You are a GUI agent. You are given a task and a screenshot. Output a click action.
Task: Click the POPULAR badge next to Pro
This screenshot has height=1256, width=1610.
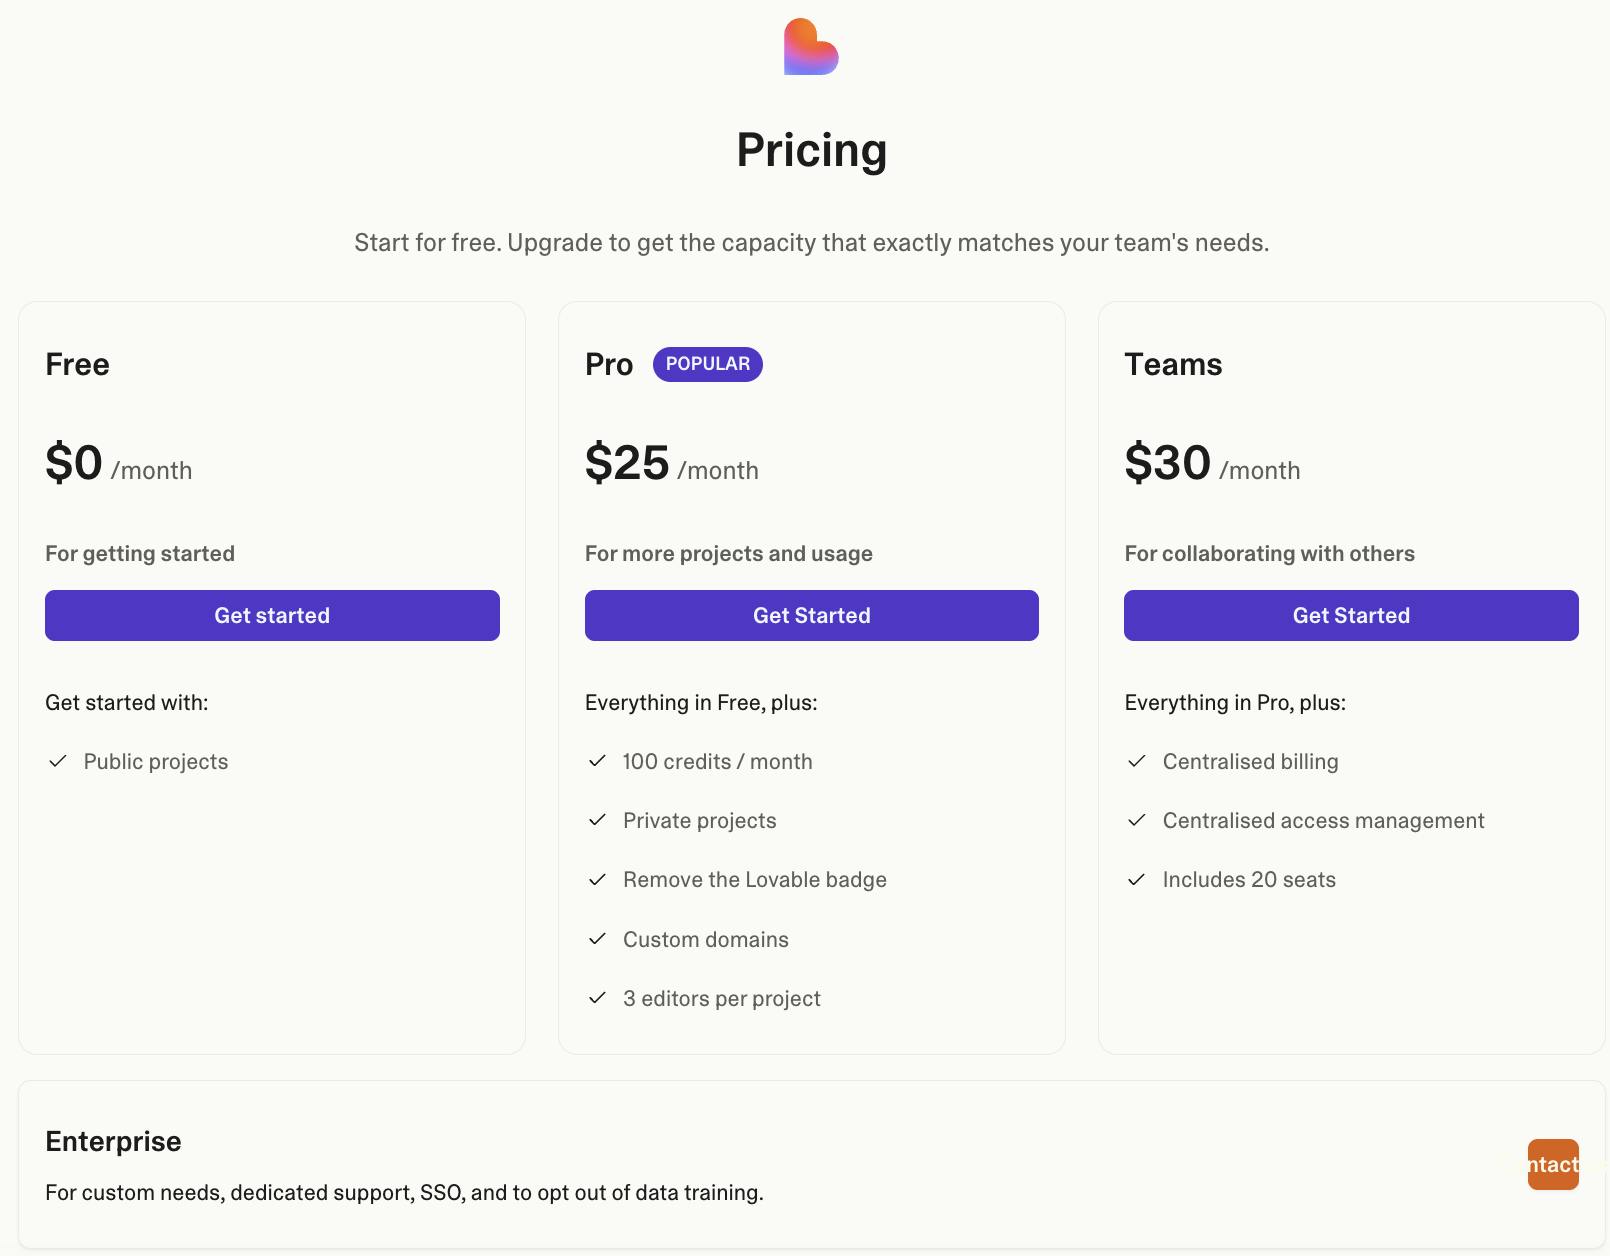(707, 364)
